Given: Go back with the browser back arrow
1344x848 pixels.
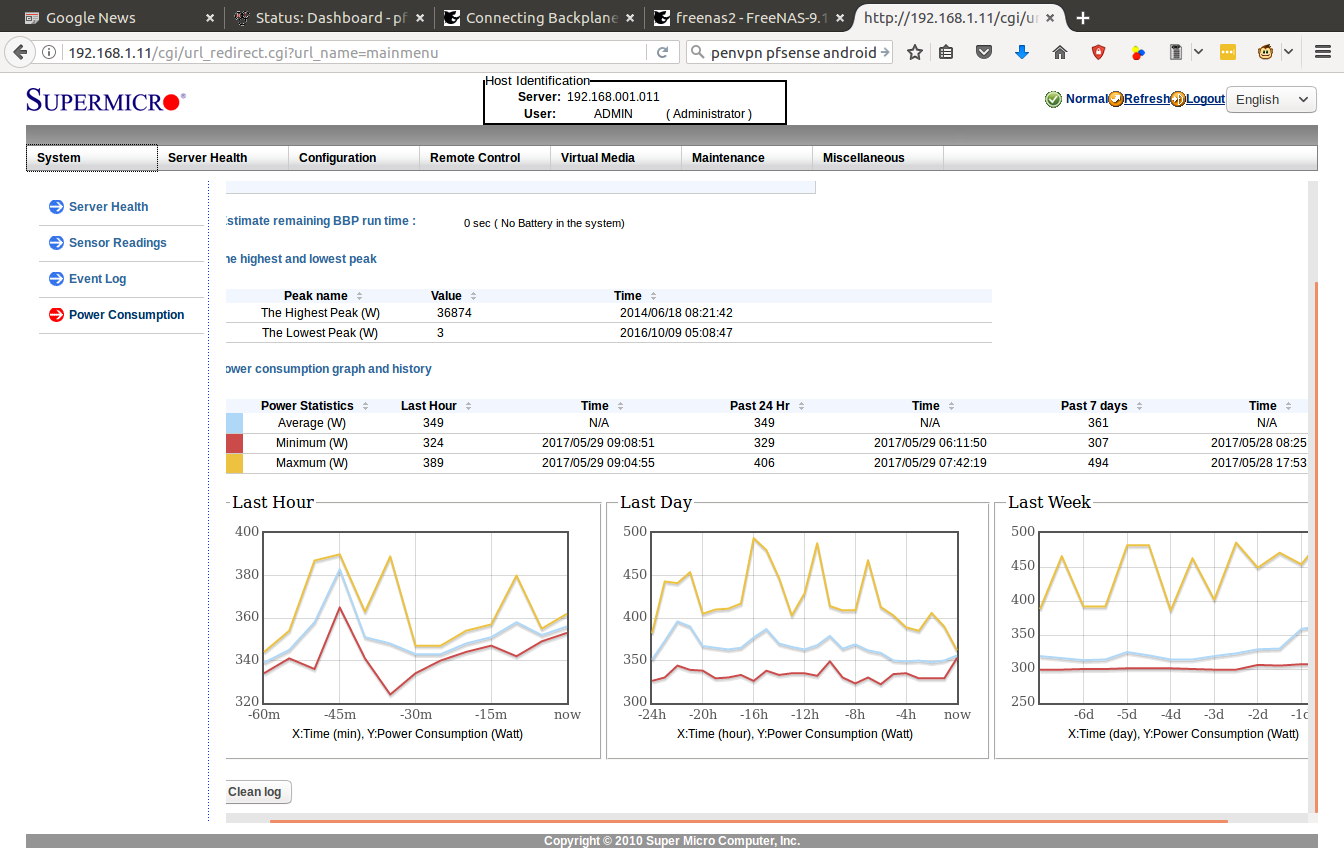Looking at the screenshot, I should 19,52.
